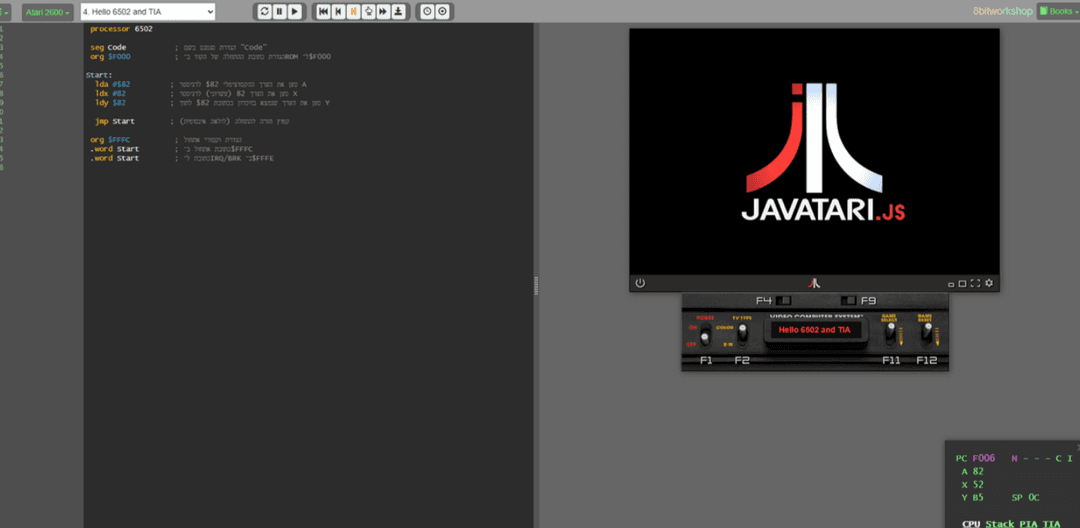Click the Javatari power icon

[x=640, y=283]
